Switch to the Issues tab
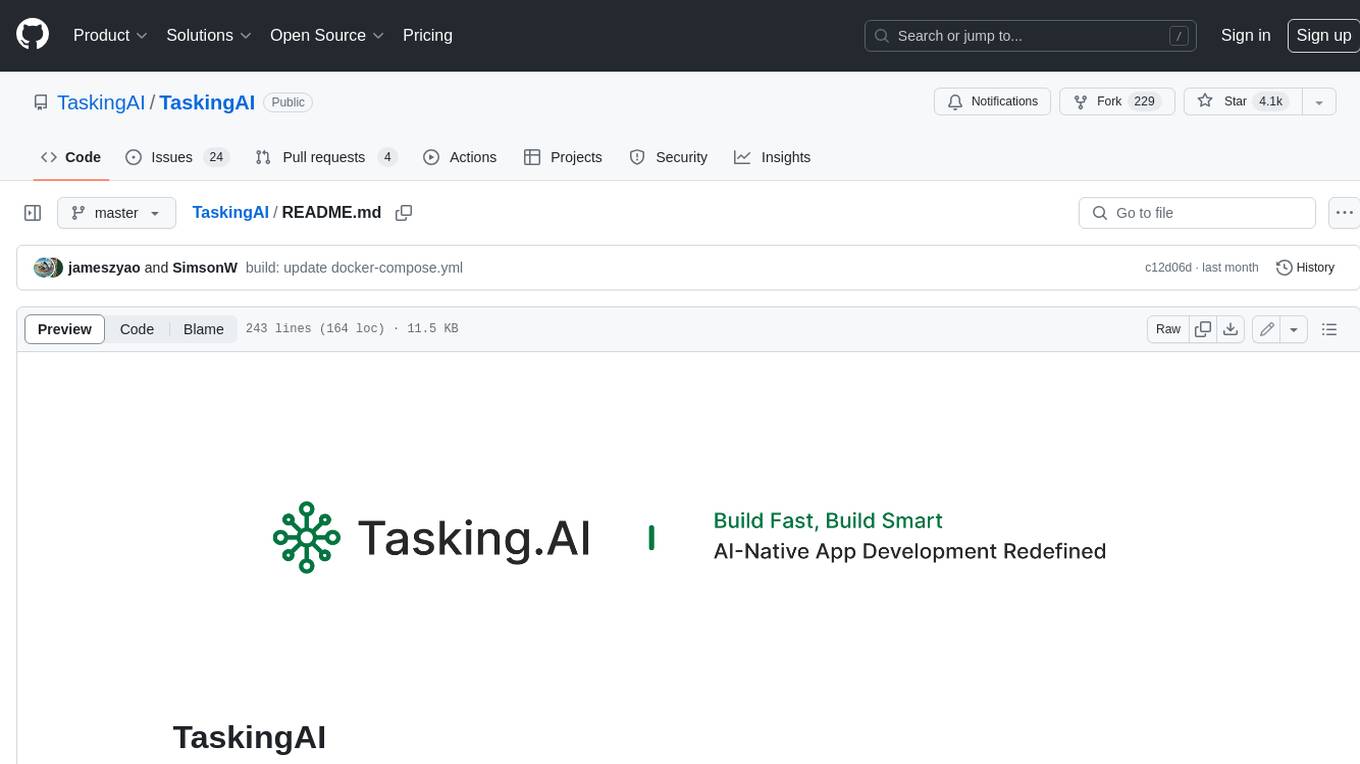This screenshot has height=764, width=1360. tap(177, 157)
